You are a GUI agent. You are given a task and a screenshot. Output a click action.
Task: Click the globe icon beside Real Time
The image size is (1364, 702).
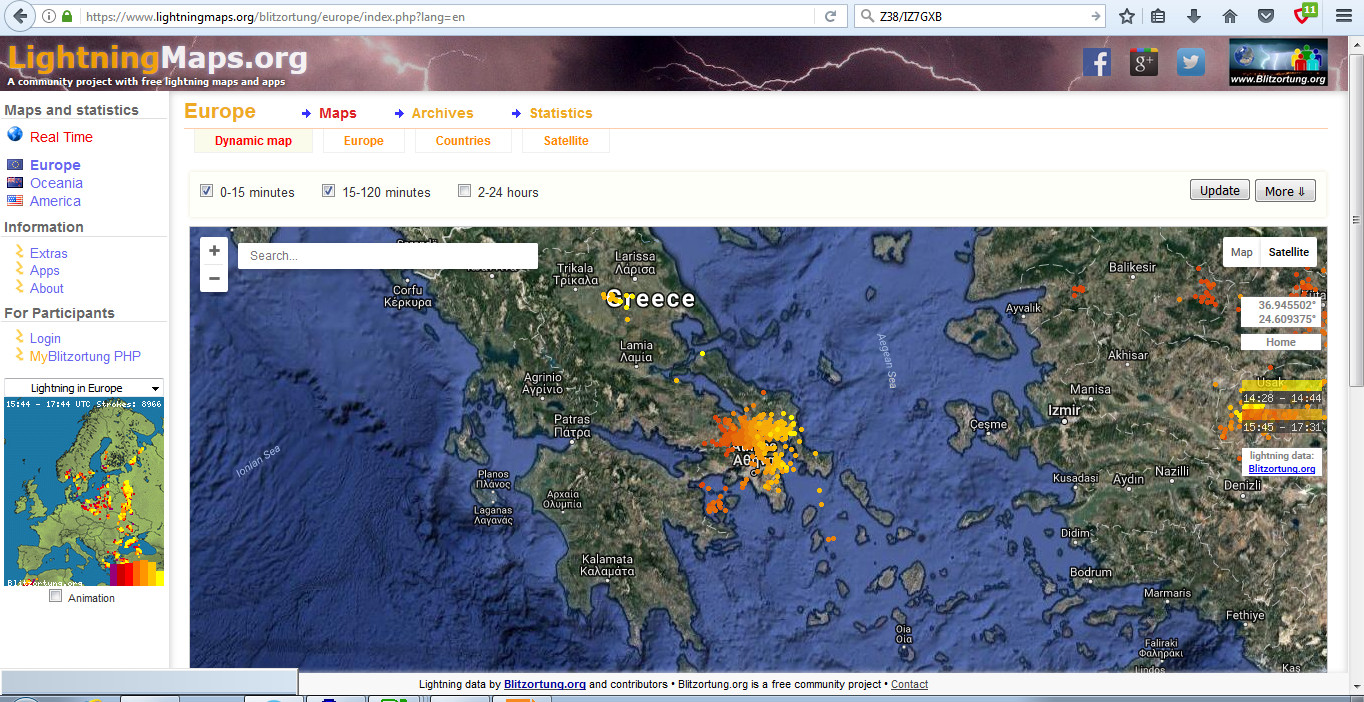tap(14, 135)
